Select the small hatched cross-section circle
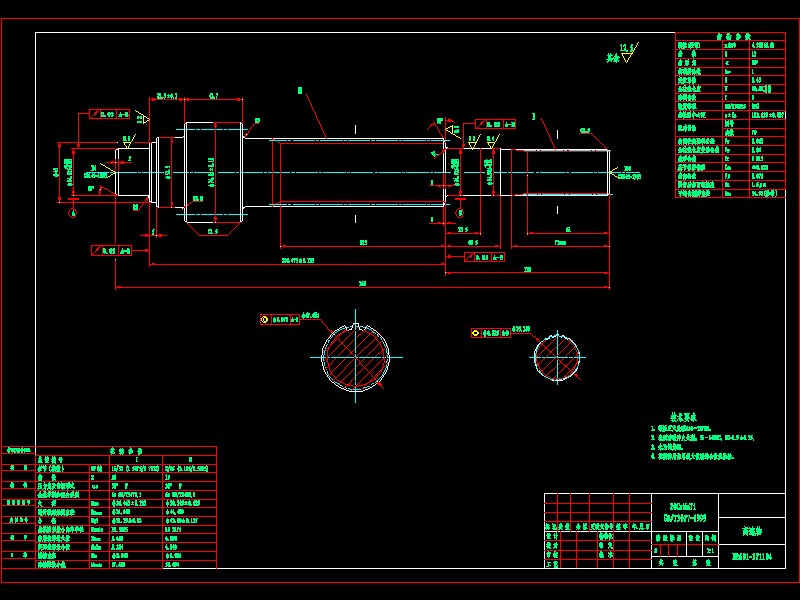This screenshot has width=800, height=600. tap(557, 357)
